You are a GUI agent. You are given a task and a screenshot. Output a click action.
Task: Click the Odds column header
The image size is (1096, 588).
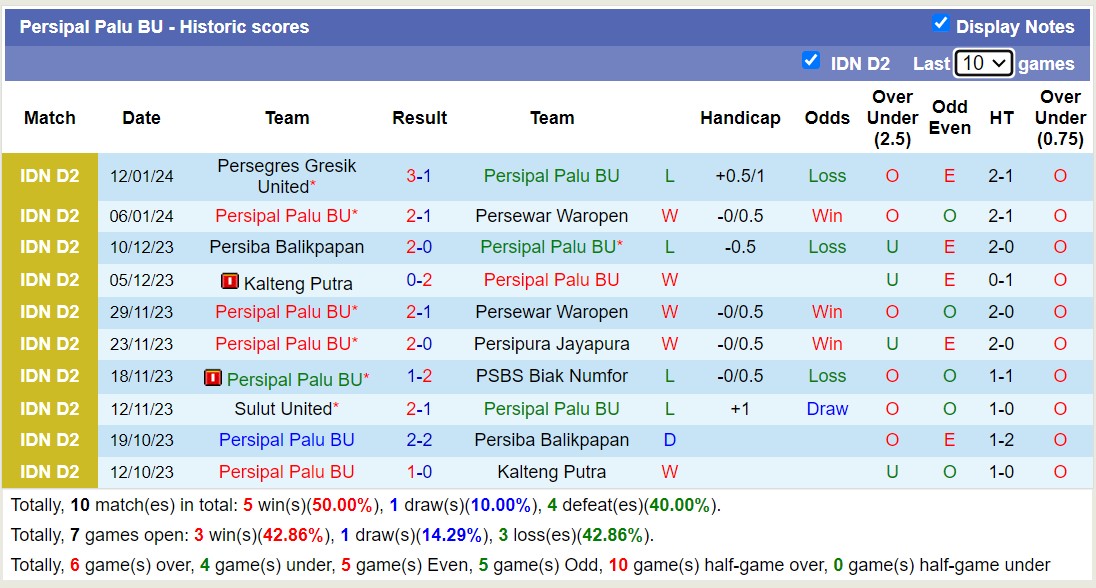click(827, 118)
